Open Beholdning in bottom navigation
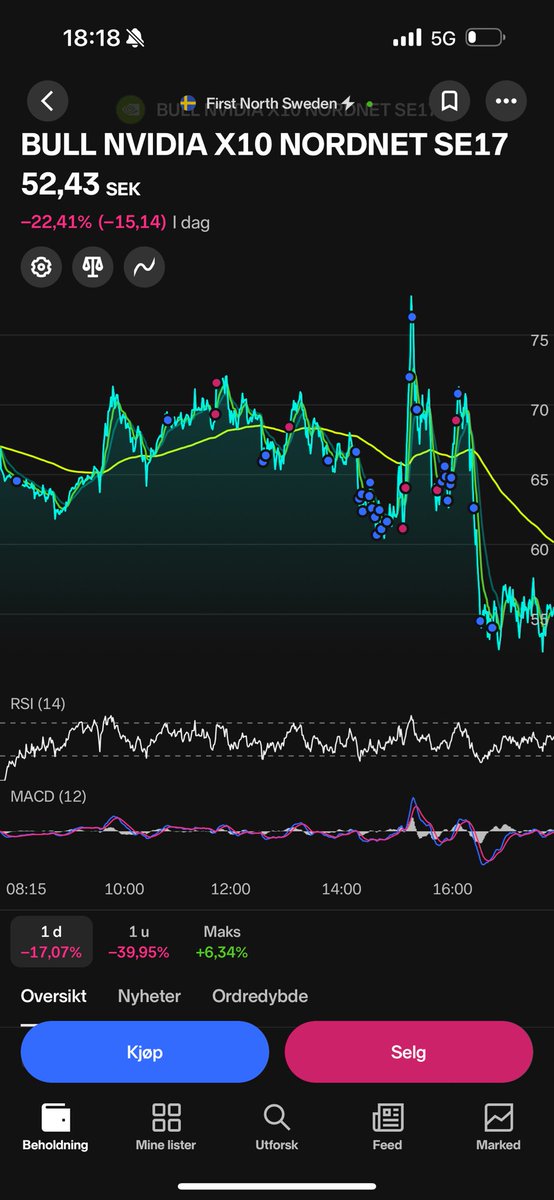Image resolution: width=554 pixels, height=1200 pixels. [55, 1127]
